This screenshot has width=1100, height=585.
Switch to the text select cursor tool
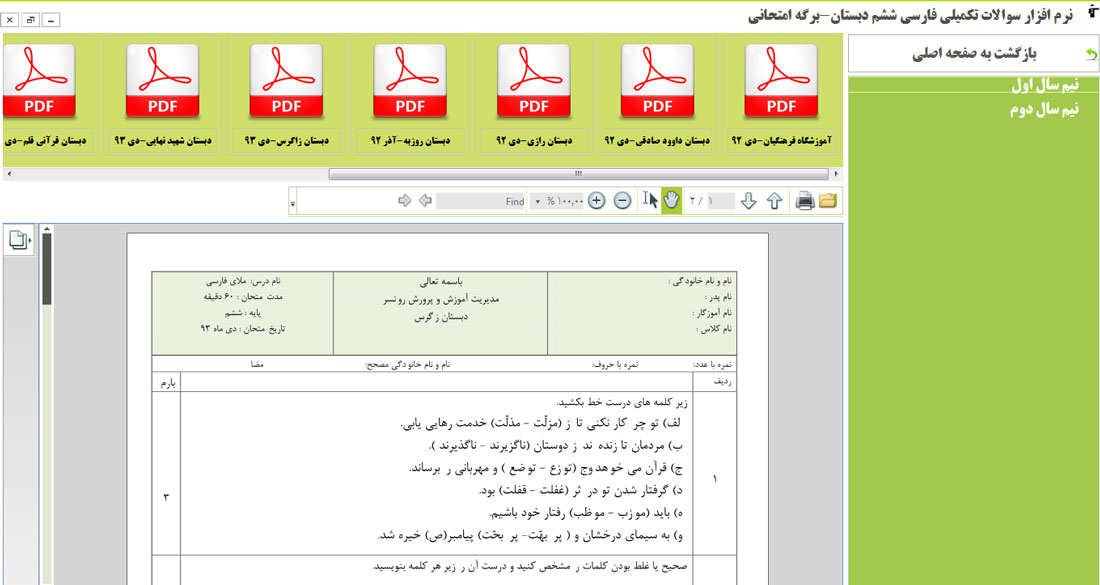point(650,201)
